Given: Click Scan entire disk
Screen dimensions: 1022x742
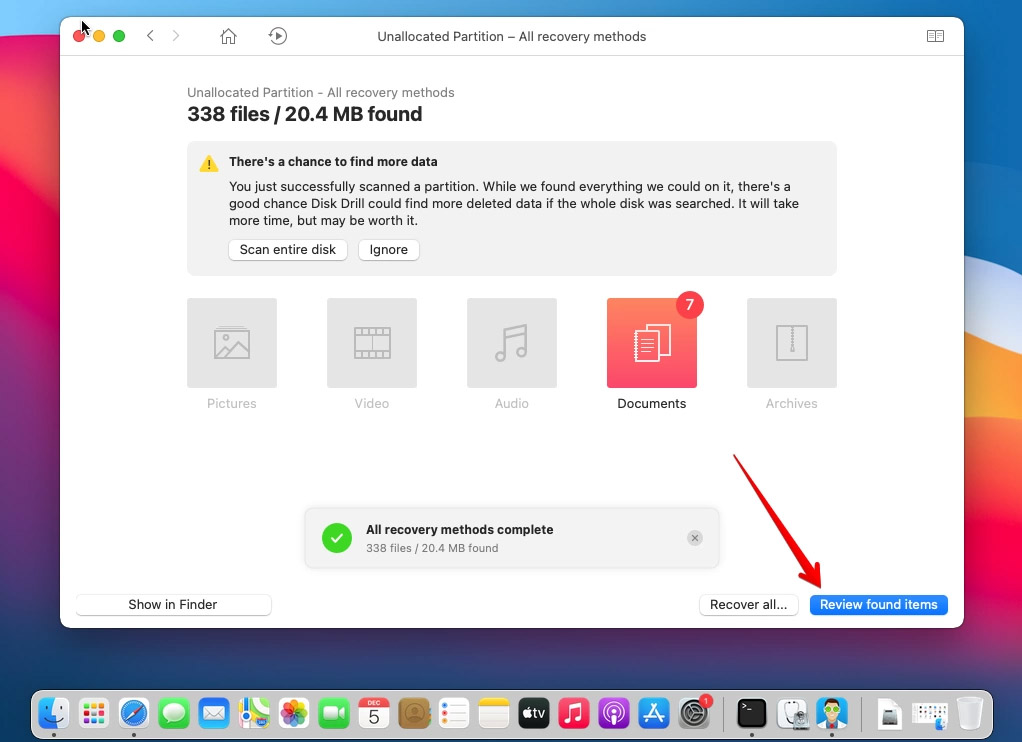Looking at the screenshot, I should pos(287,250).
